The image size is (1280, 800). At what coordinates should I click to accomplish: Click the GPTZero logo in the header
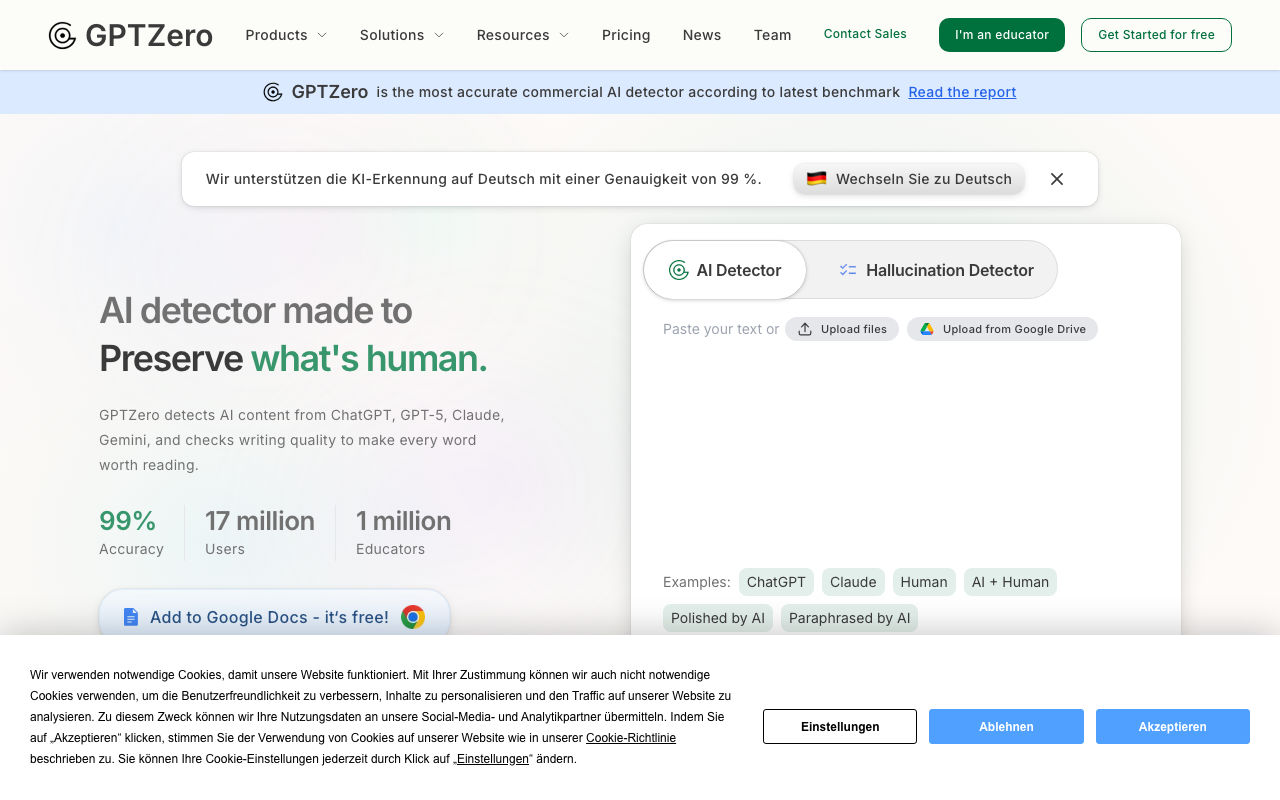131,35
